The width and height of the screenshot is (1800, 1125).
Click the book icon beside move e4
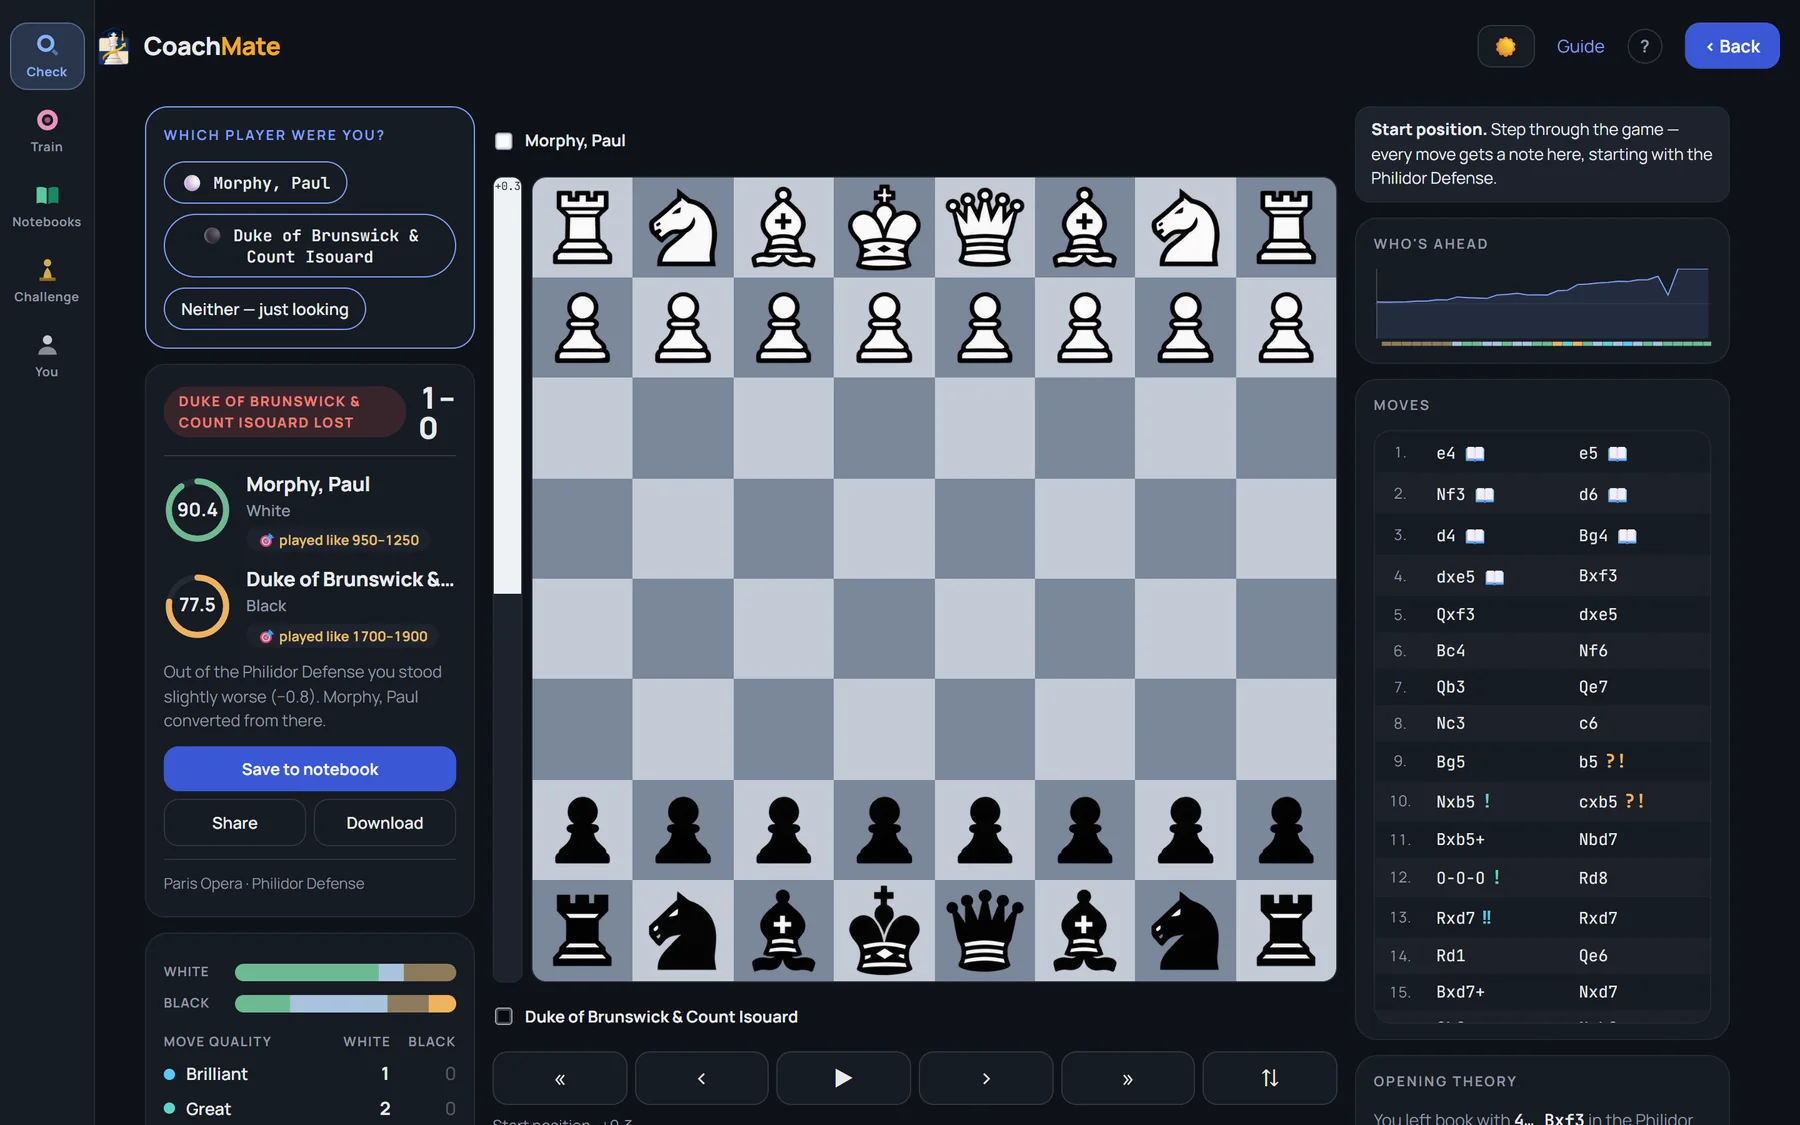click(1475, 454)
